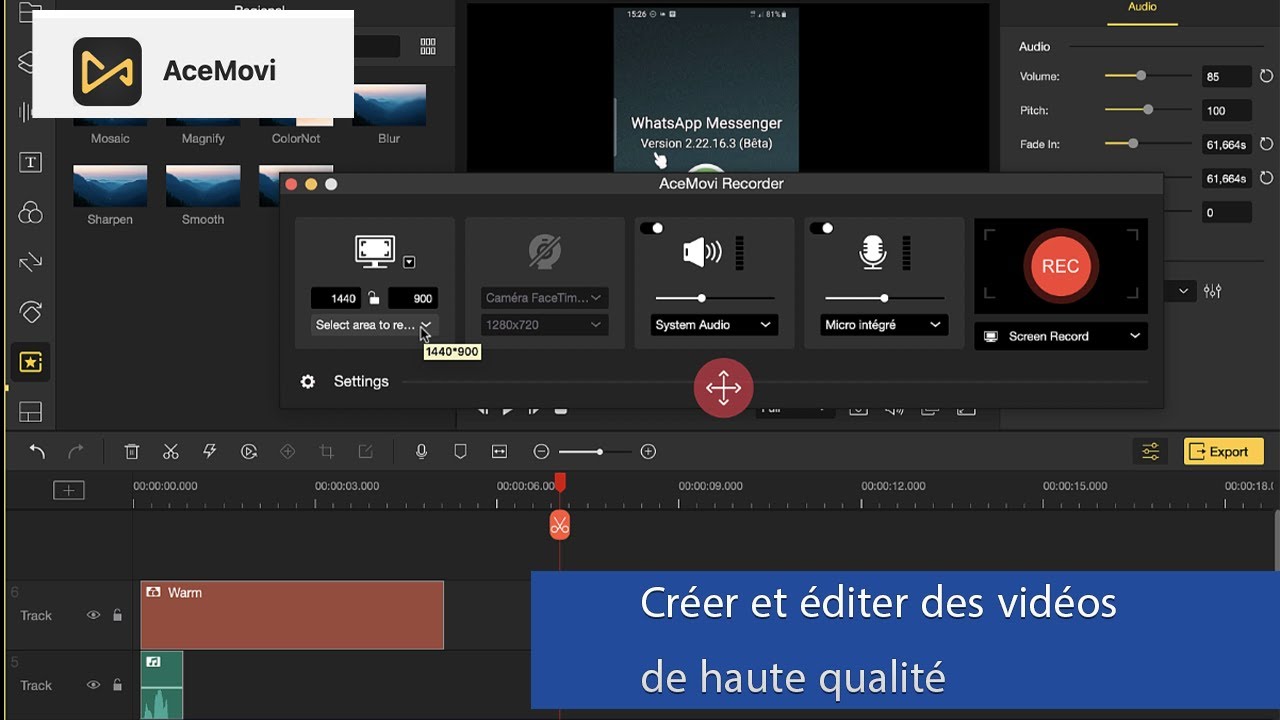Screen dimensions: 1280x720
Task: Click the lightning speed icon
Action: (210, 452)
